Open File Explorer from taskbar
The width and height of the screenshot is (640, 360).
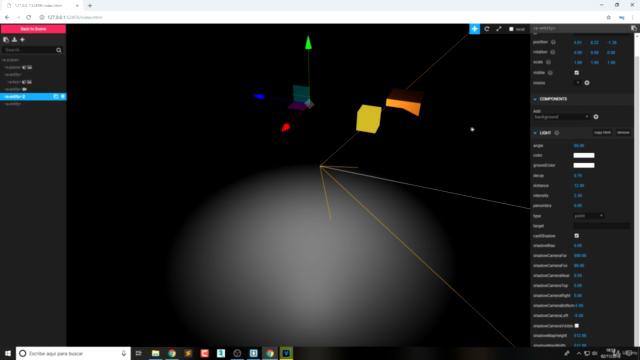[x=156, y=353]
